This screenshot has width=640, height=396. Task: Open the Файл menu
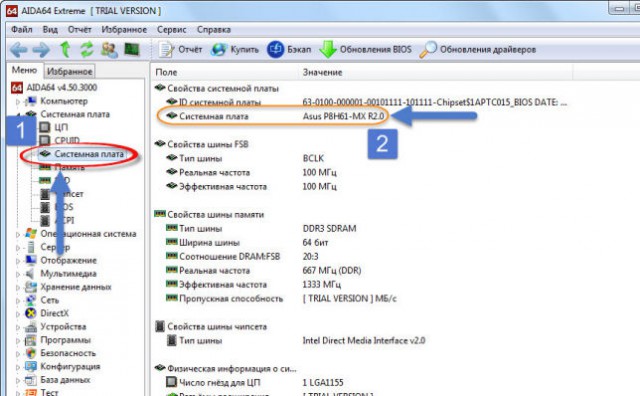[x=22, y=30]
